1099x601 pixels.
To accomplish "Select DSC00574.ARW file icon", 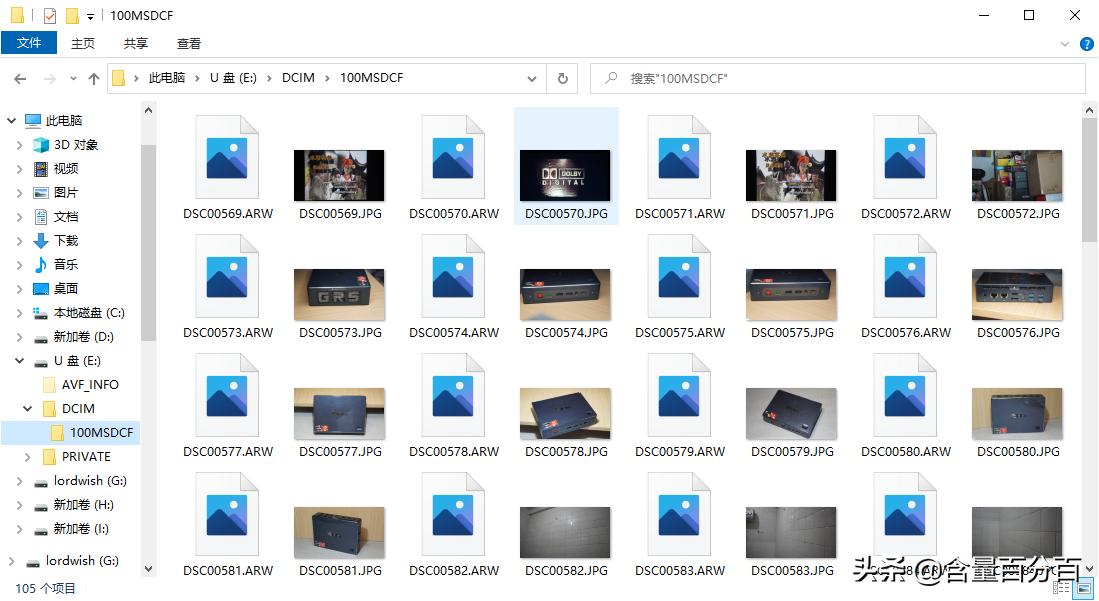I will point(453,277).
